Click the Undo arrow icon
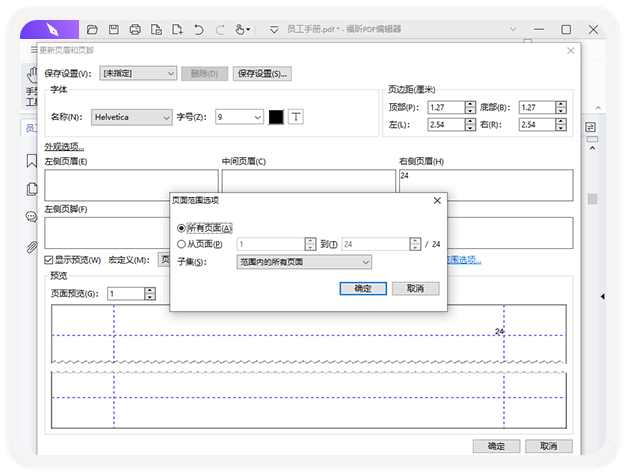 coord(198,30)
